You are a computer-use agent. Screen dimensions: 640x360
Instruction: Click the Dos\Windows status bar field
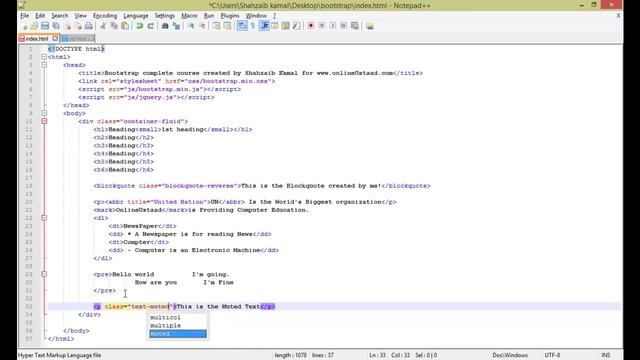click(510, 355)
